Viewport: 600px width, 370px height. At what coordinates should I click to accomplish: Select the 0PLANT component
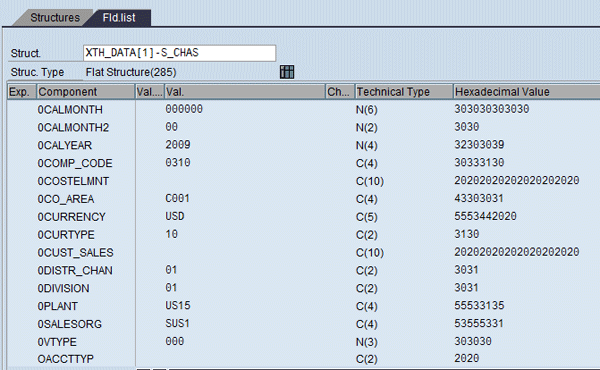point(57,306)
